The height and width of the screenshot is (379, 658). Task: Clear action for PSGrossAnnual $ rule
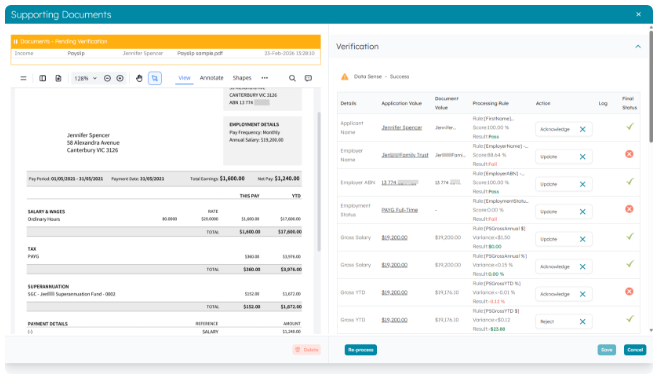582,239
